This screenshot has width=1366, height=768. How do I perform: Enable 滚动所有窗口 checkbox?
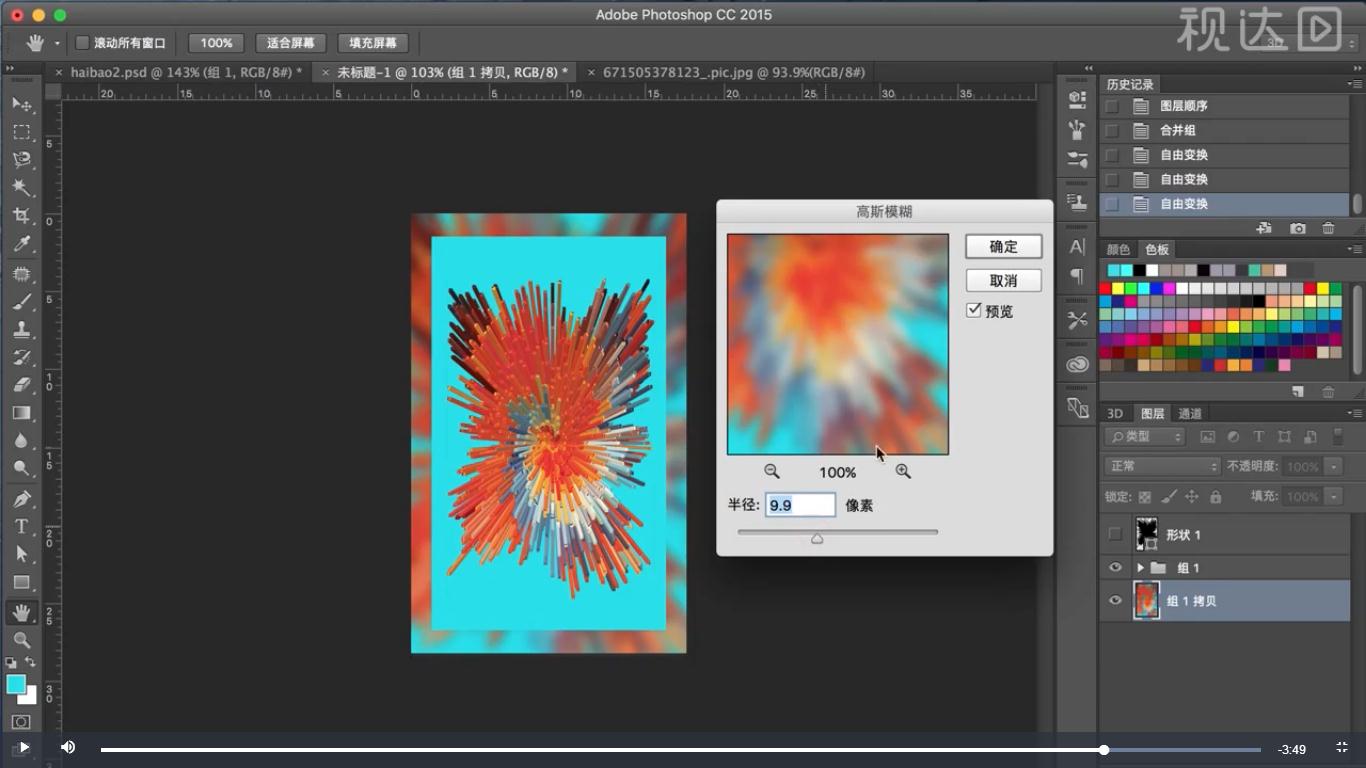click(83, 43)
